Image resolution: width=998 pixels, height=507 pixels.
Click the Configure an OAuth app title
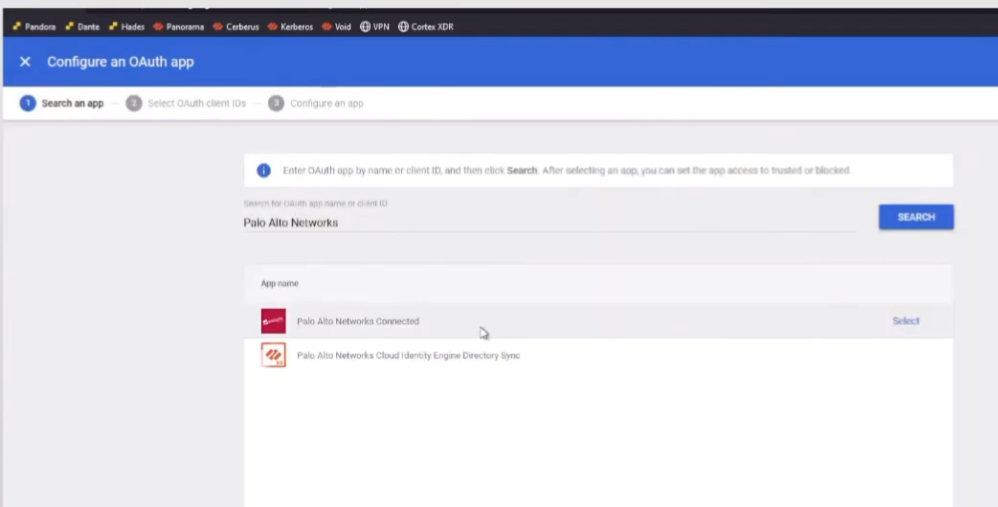[x=120, y=62]
